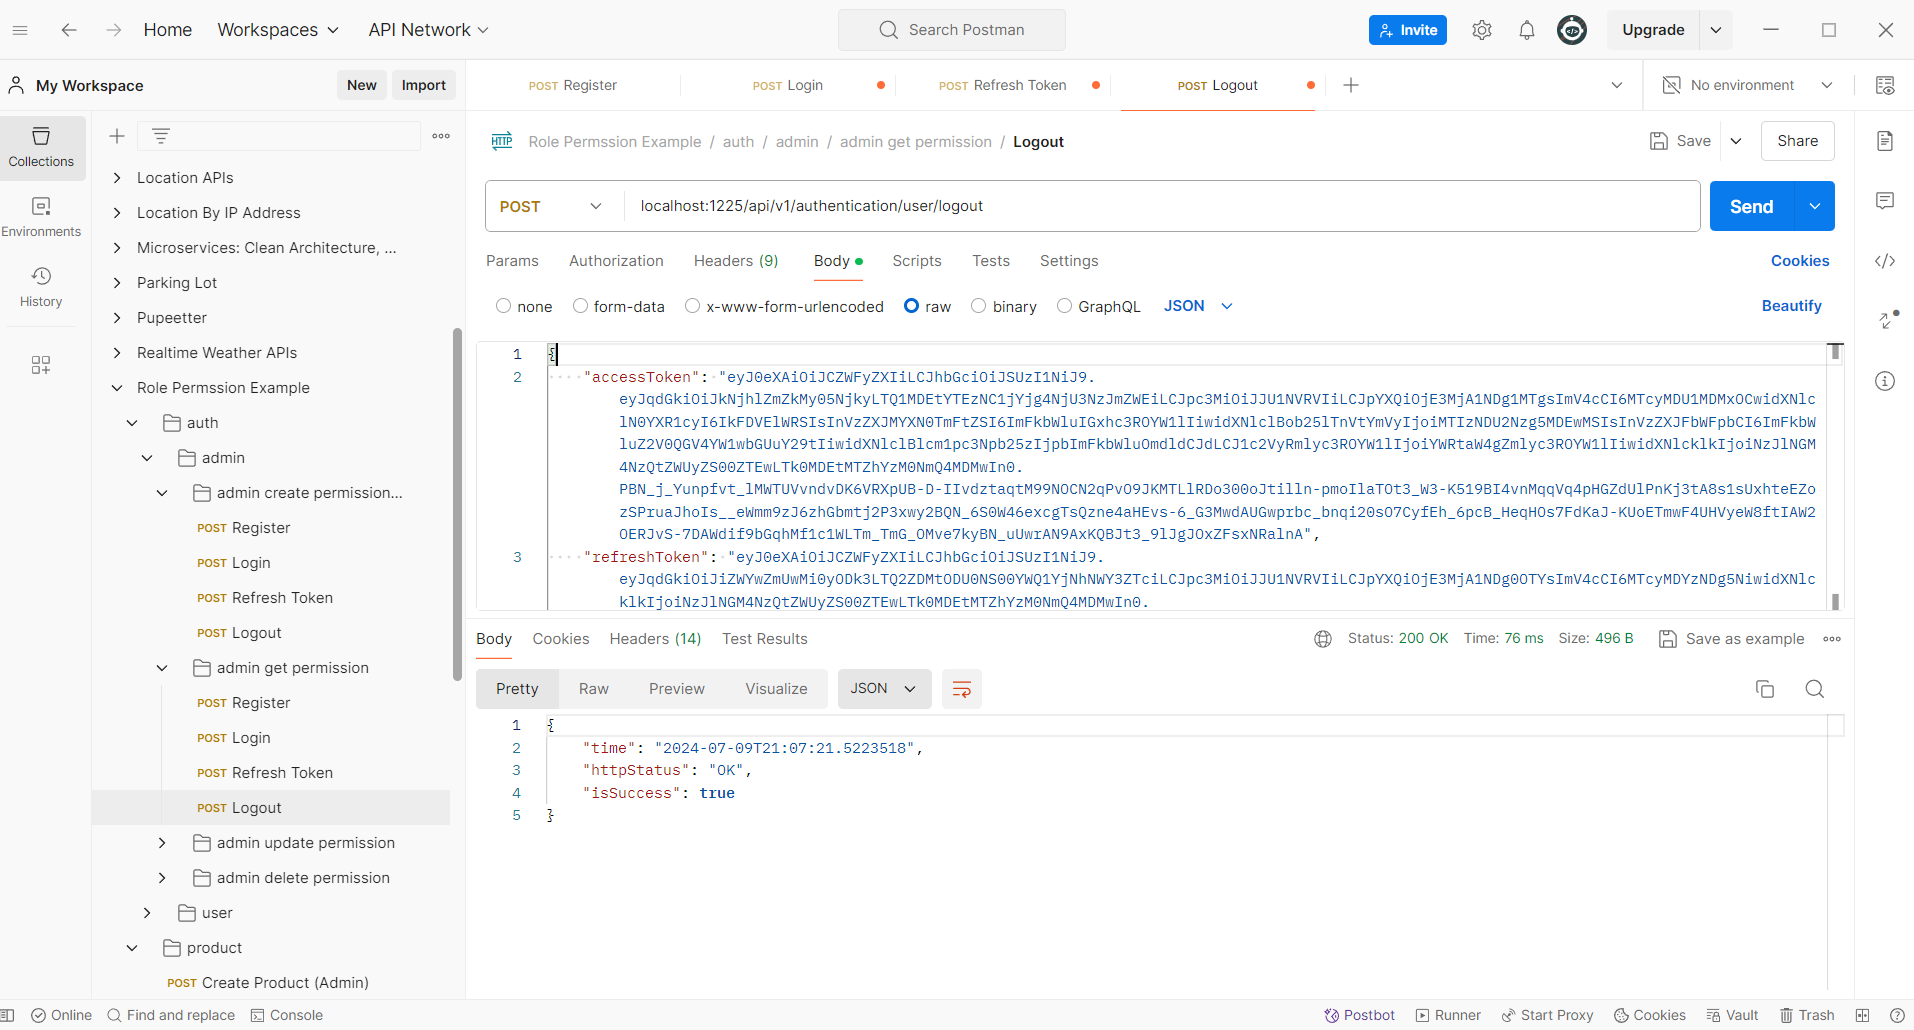Search within the response body
Screen dimensions: 1914x1030
pos(1815,689)
